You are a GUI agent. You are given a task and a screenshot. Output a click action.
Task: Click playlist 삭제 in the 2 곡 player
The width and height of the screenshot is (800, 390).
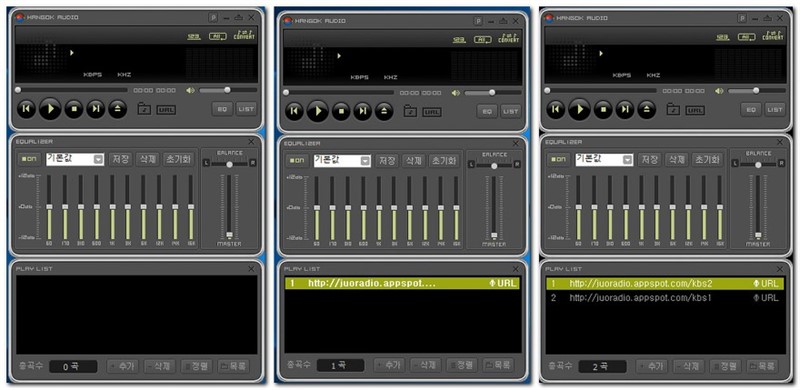click(689, 366)
